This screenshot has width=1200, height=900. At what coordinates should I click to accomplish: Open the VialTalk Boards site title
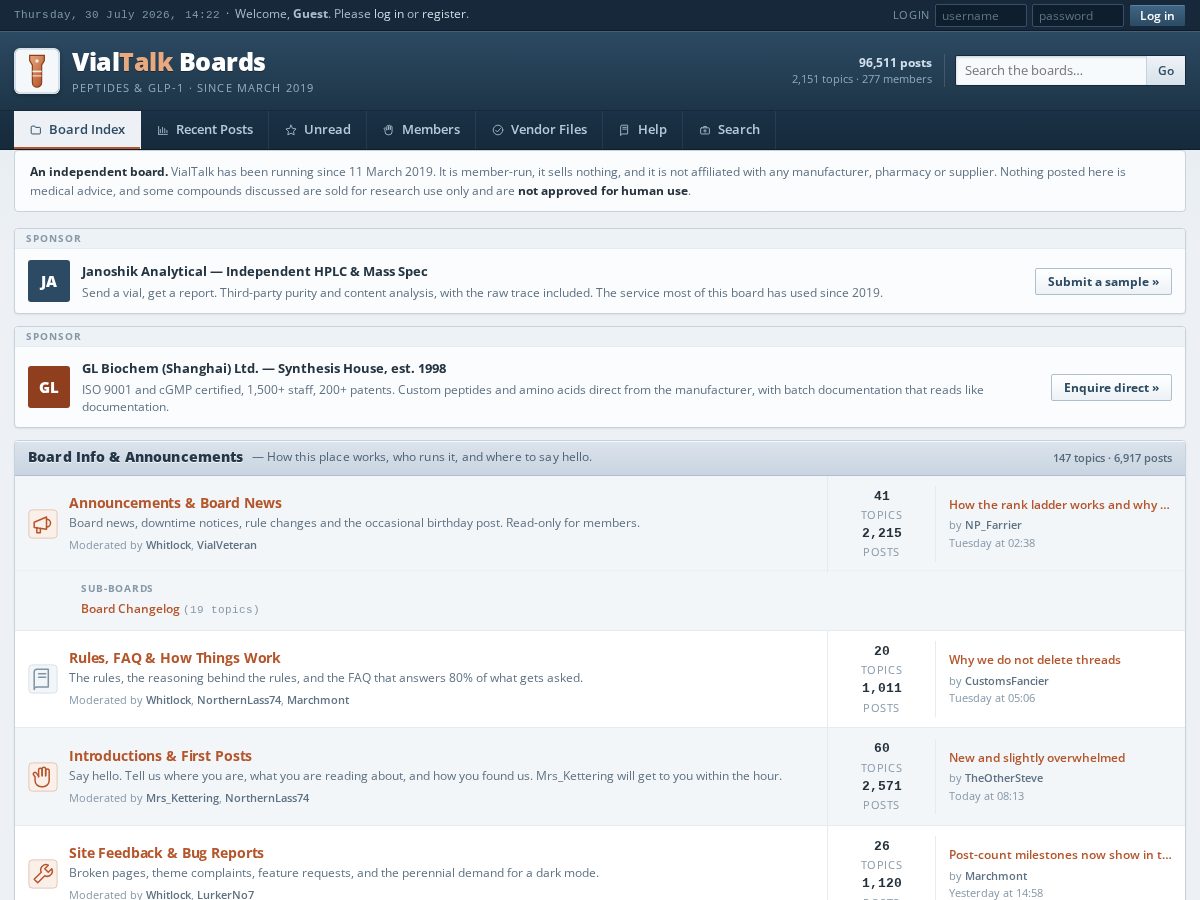click(x=169, y=62)
